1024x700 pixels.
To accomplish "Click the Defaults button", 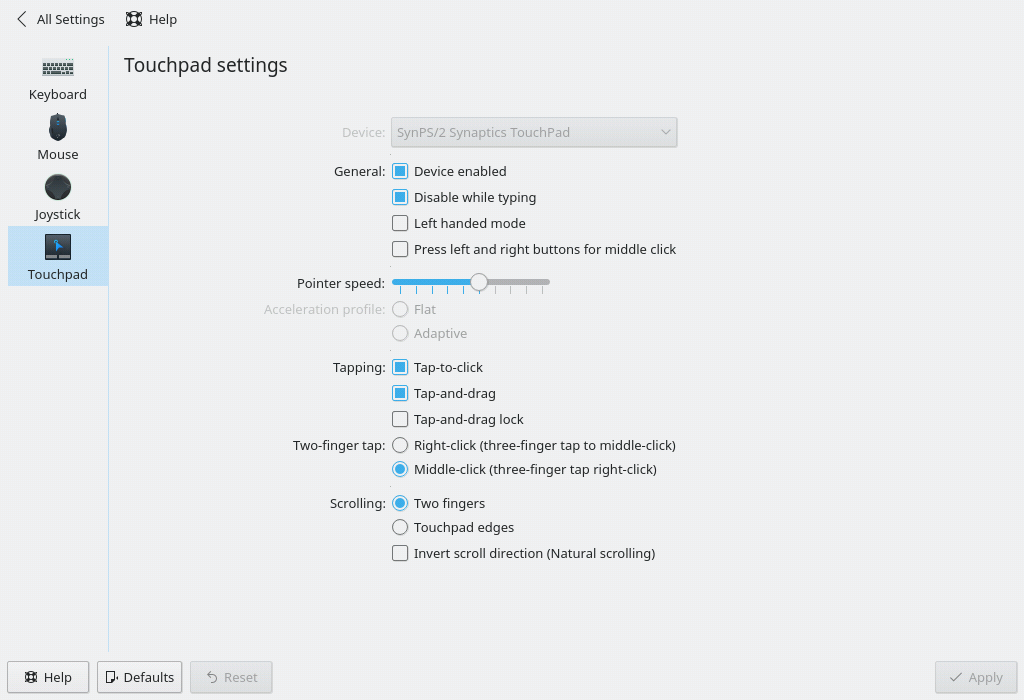I will pyautogui.click(x=139, y=677).
